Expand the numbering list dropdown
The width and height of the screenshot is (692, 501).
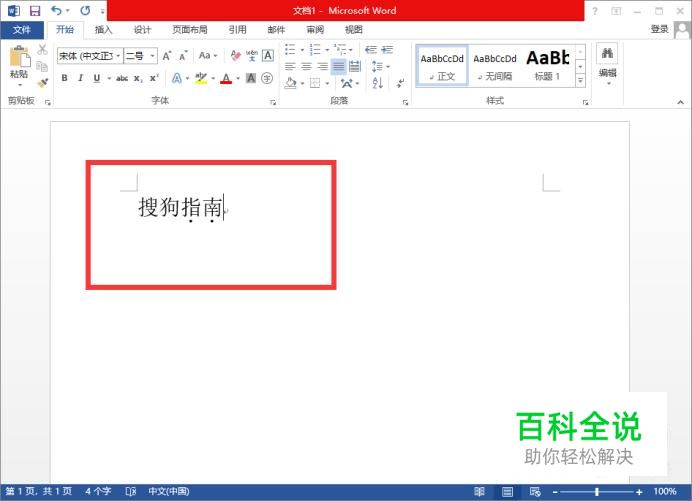coord(327,50)
